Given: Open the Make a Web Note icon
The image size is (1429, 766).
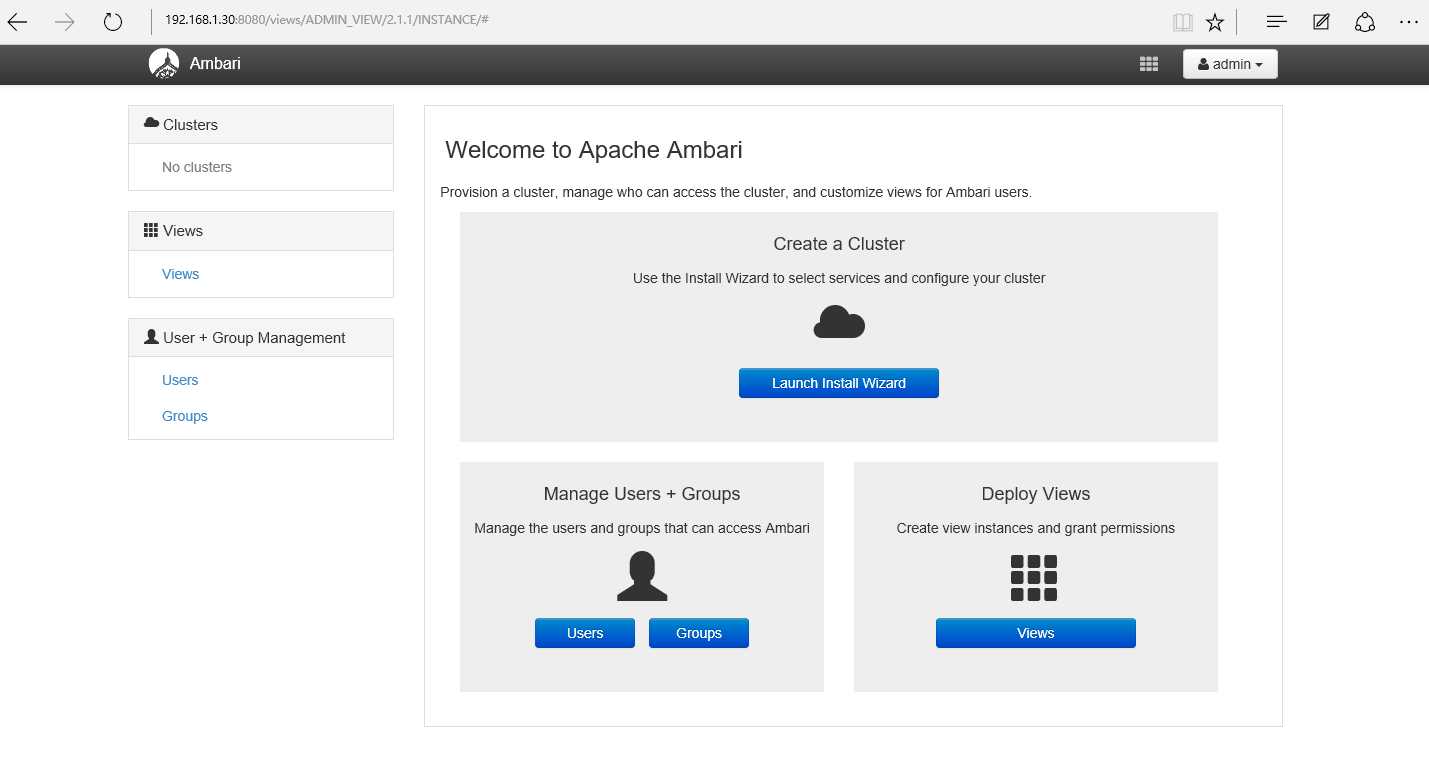Looking at the screenshot, I should 1321,21.
